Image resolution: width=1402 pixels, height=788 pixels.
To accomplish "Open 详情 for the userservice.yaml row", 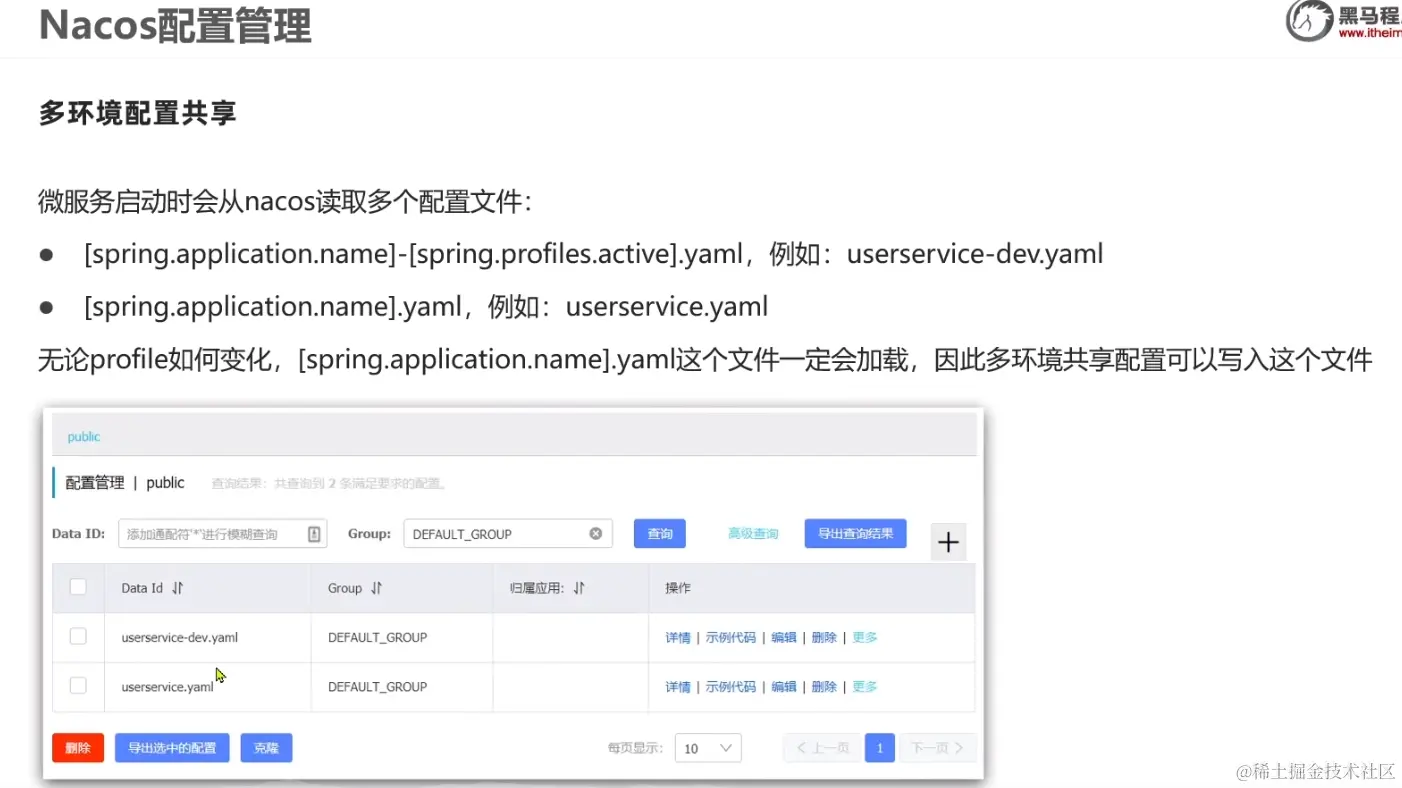I will tap(678, 686).
